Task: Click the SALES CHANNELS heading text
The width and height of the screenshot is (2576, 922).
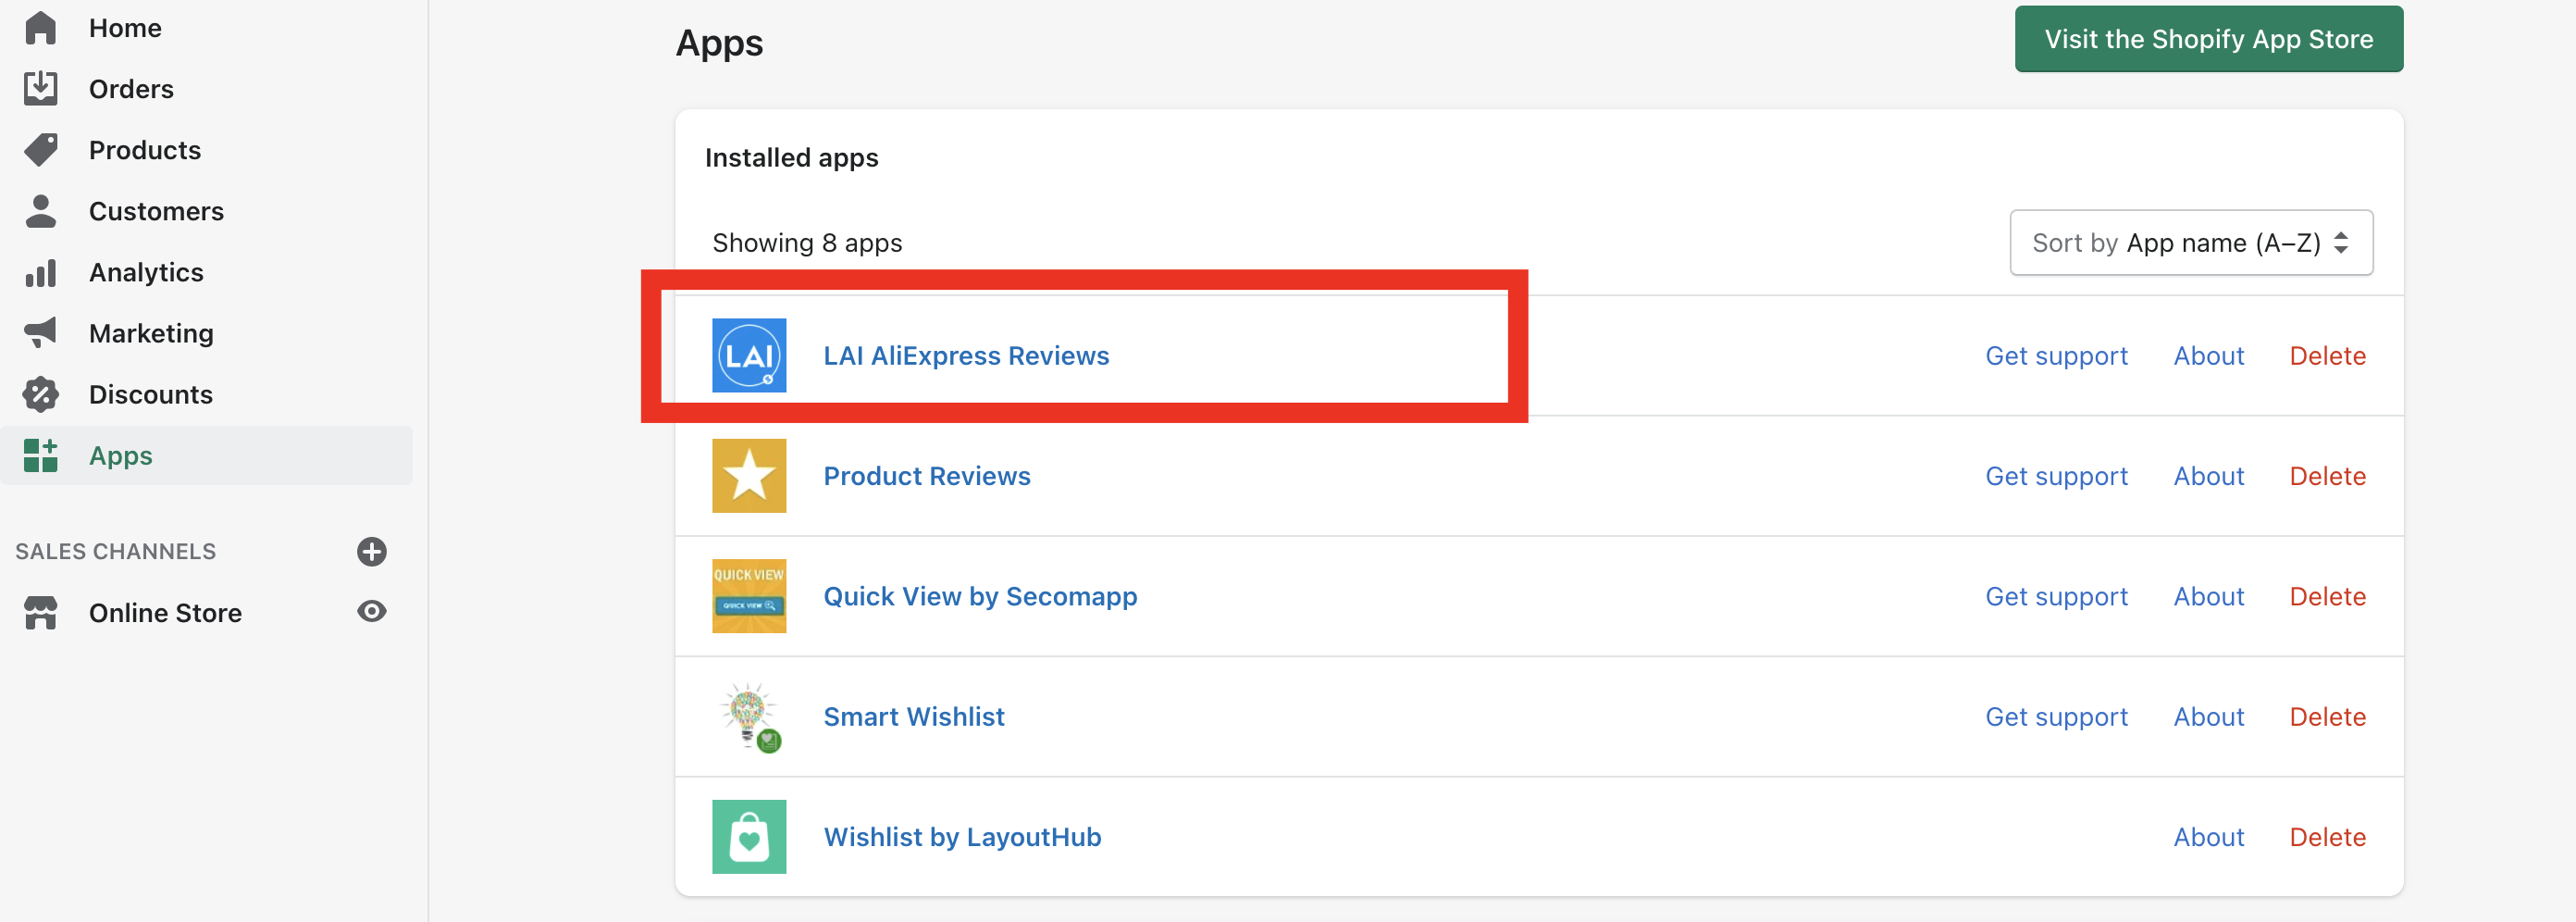Action: pyautogui.click(x=115, y=551)
